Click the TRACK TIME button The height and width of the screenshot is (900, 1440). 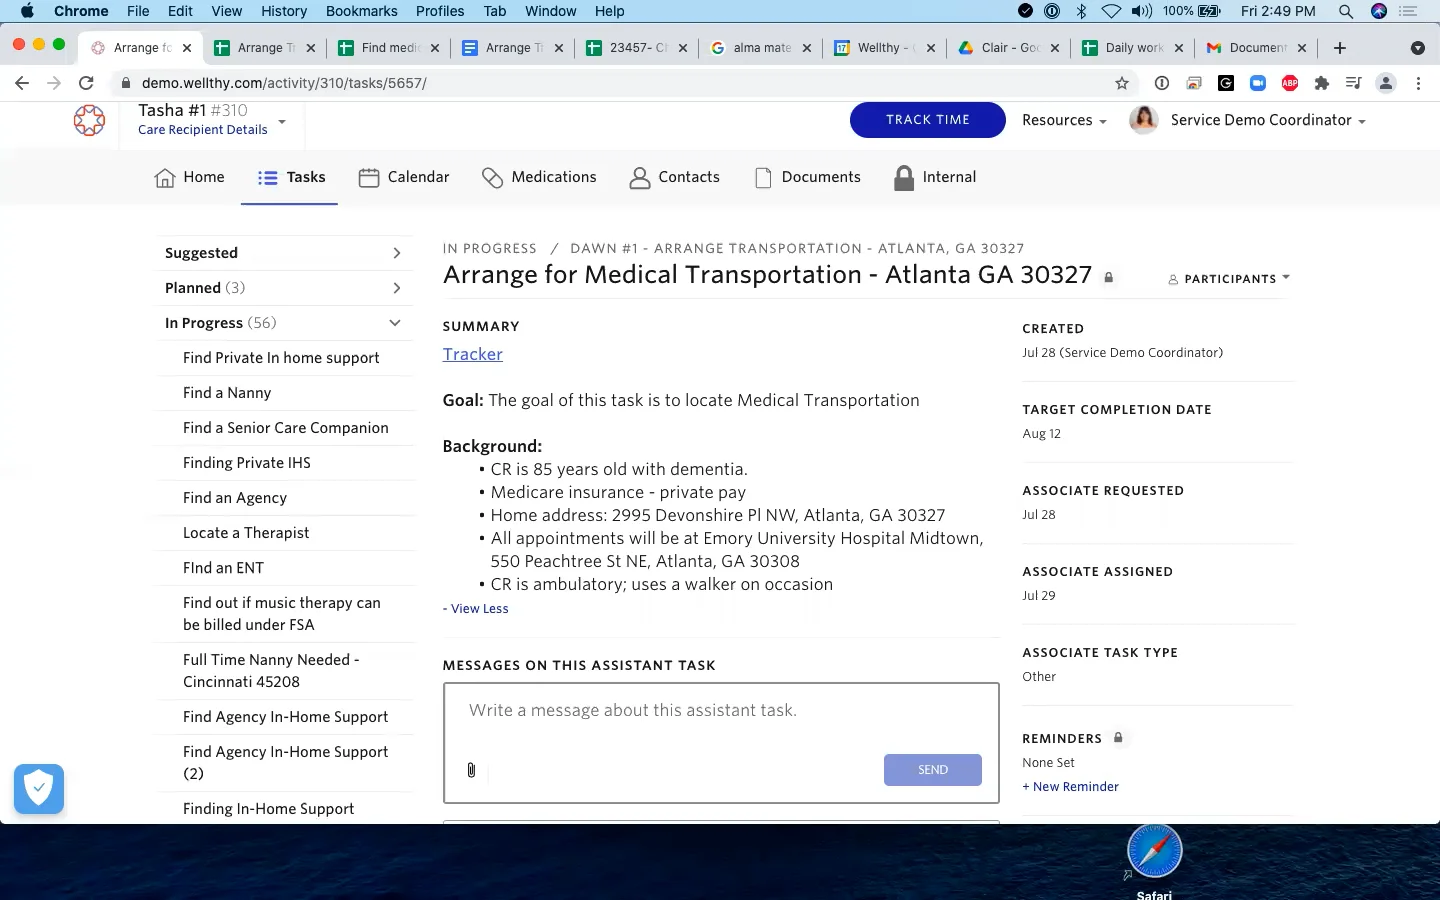[x=928, y=120]
